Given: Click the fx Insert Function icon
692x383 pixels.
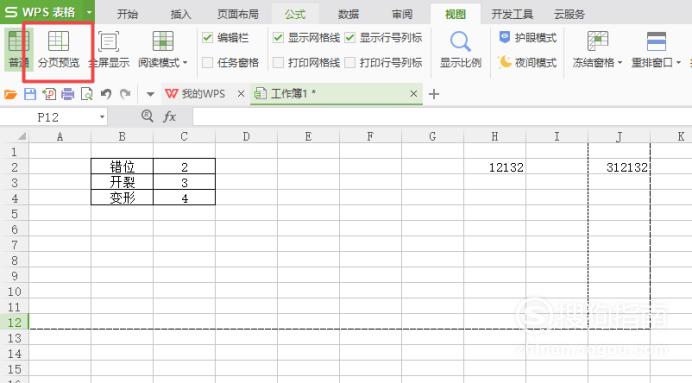Looking at the screenshot, I should pyautogui.click(x=169, y=117).
